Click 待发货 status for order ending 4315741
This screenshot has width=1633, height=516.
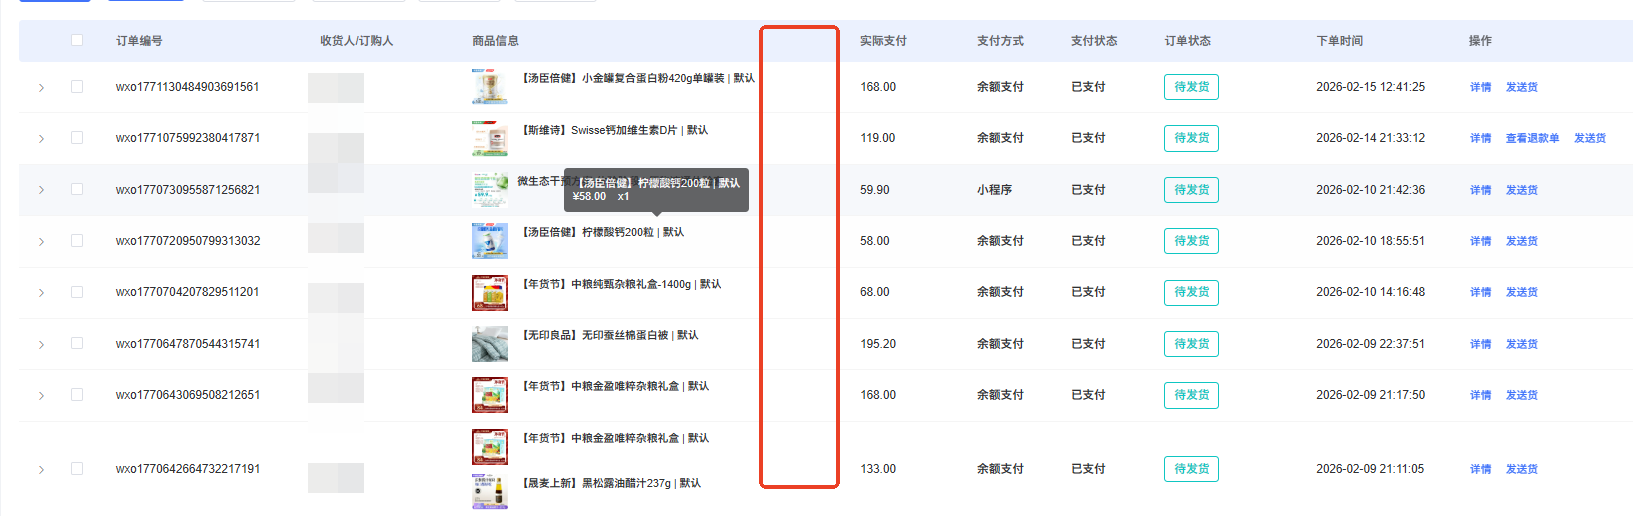point(1191,344)
